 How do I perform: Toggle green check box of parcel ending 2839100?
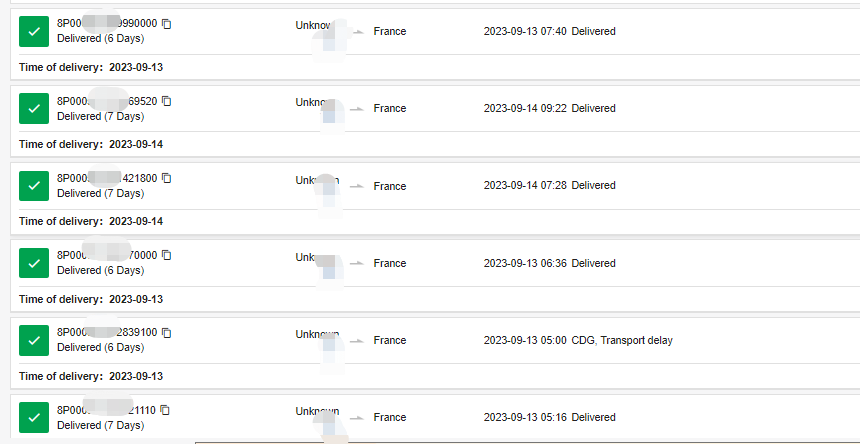click(34, 340)
